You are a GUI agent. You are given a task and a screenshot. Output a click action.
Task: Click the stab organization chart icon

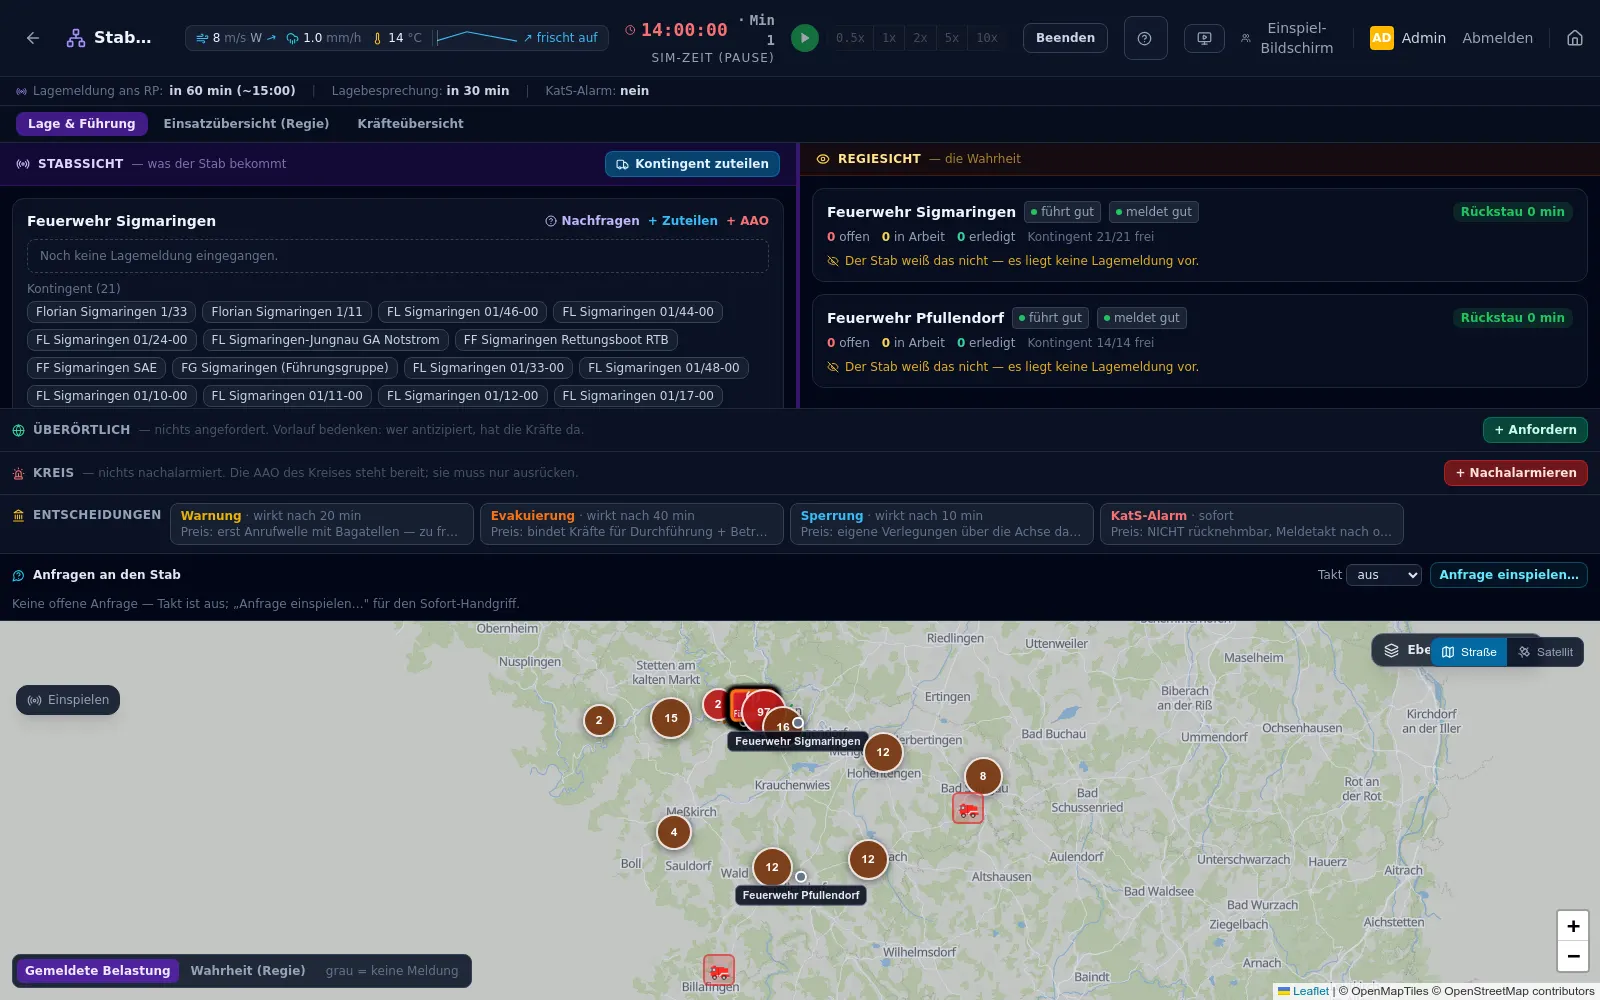[x=76, y=38]
